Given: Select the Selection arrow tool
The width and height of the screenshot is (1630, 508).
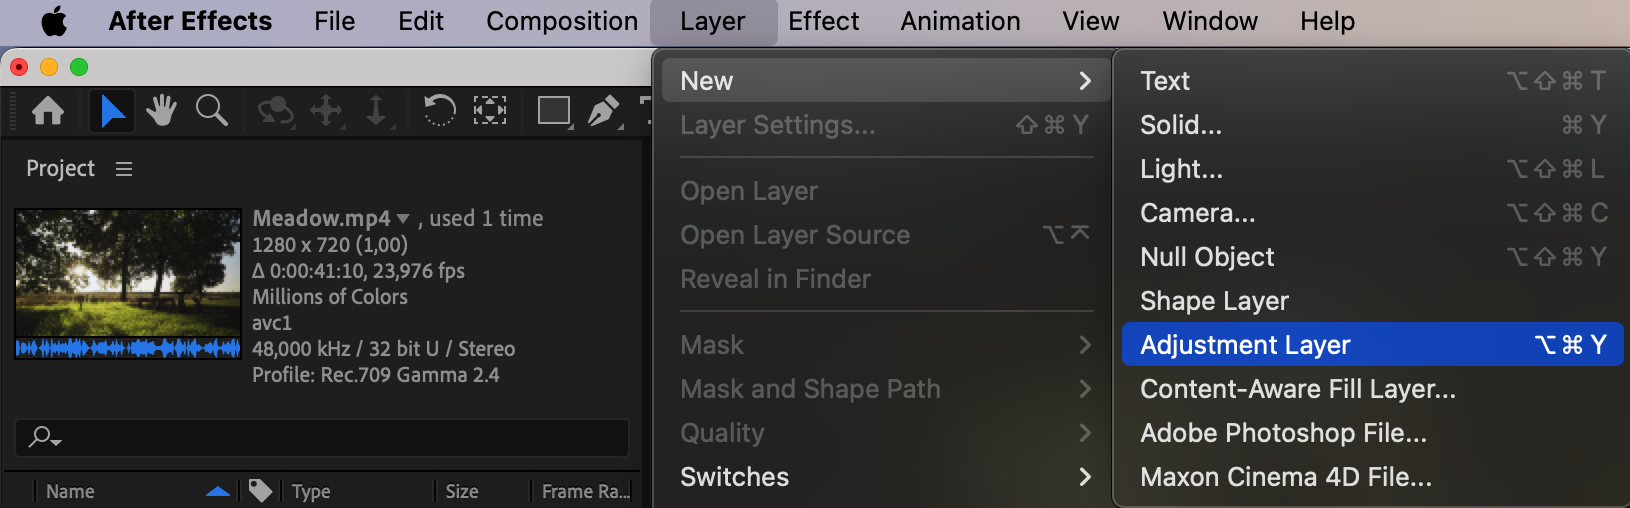Looking at the screenshot, I should 112,110.
